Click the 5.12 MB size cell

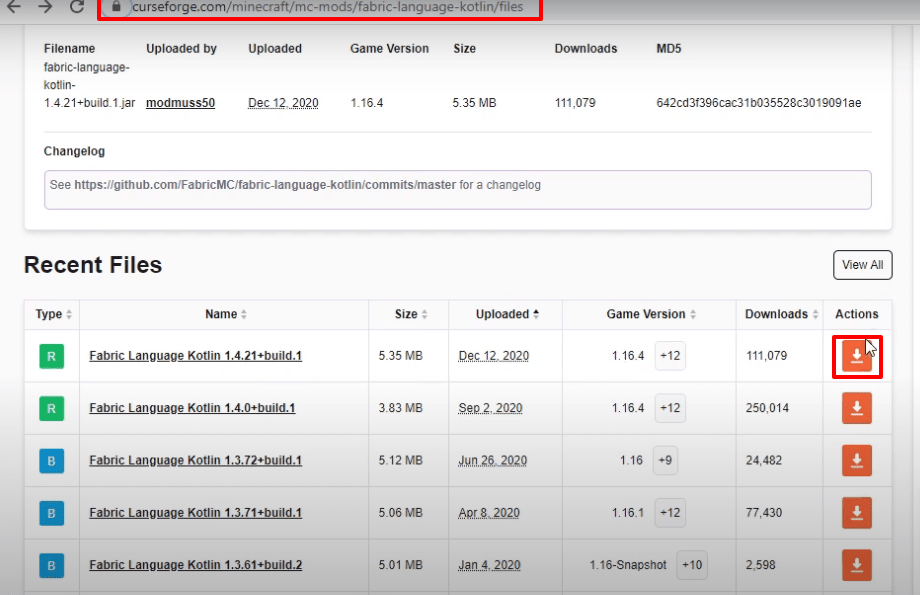[x=400, y=460]
